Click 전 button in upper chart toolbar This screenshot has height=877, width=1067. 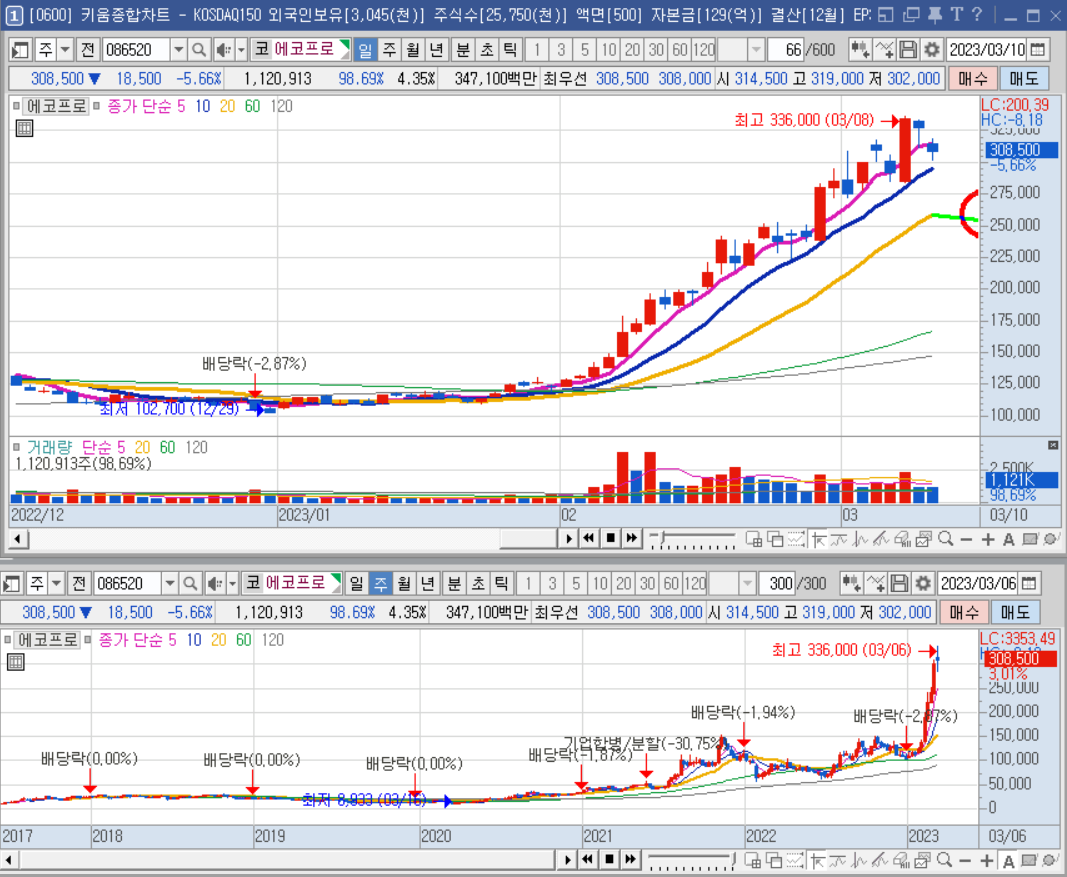[87, 50]
